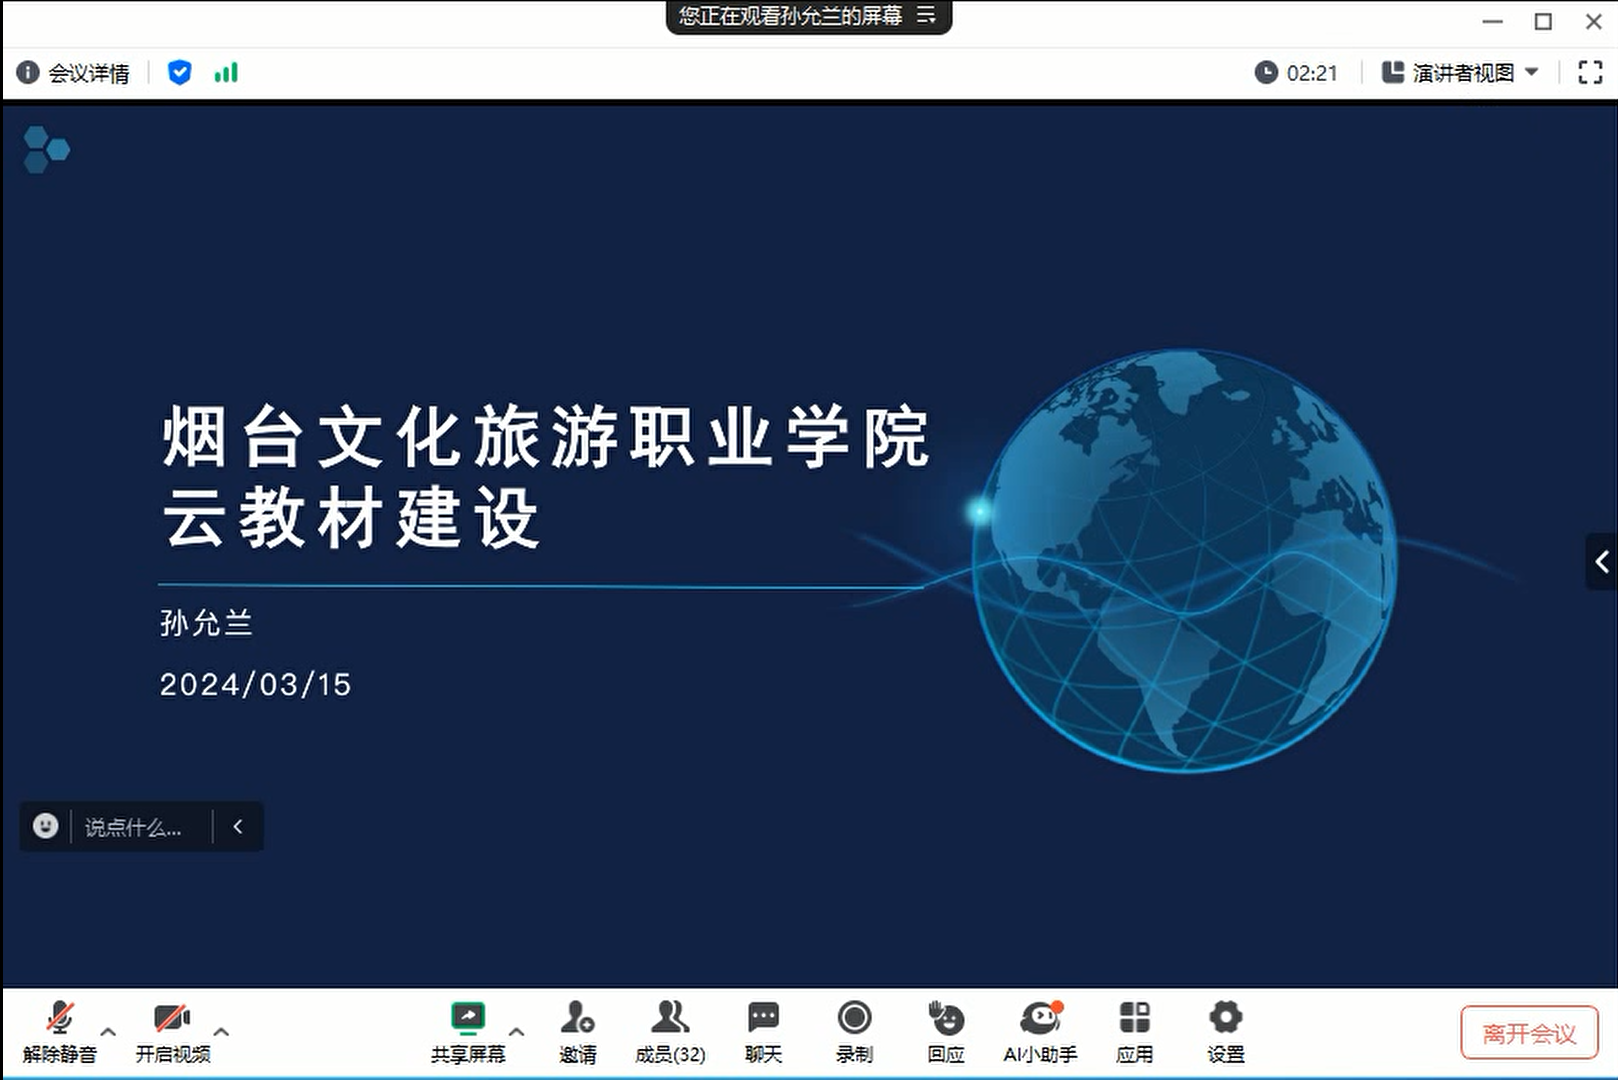1618x1080 pixels.
Task: Open 会议详情 meeting info
Action: [x=73, y=73]
